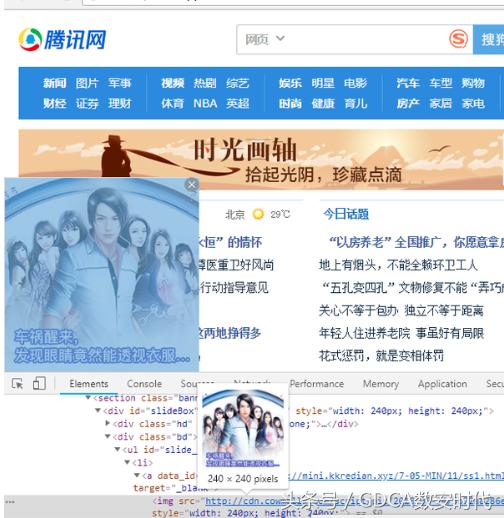Click the floating game ad image

tap(102, 275)
